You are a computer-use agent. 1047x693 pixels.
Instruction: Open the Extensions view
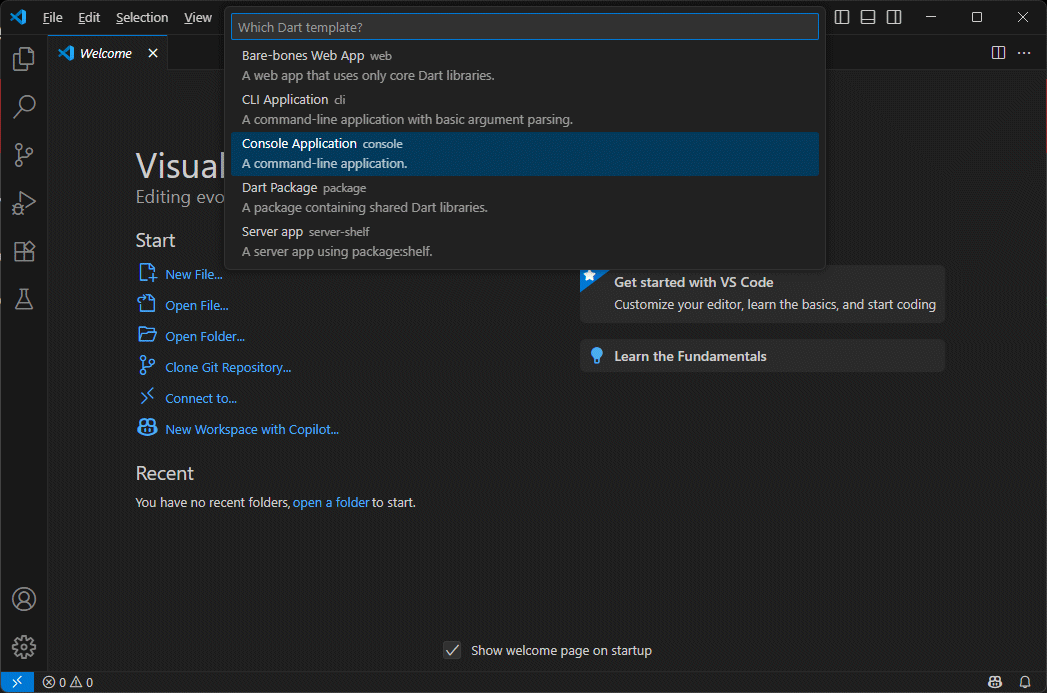point(24,251)
